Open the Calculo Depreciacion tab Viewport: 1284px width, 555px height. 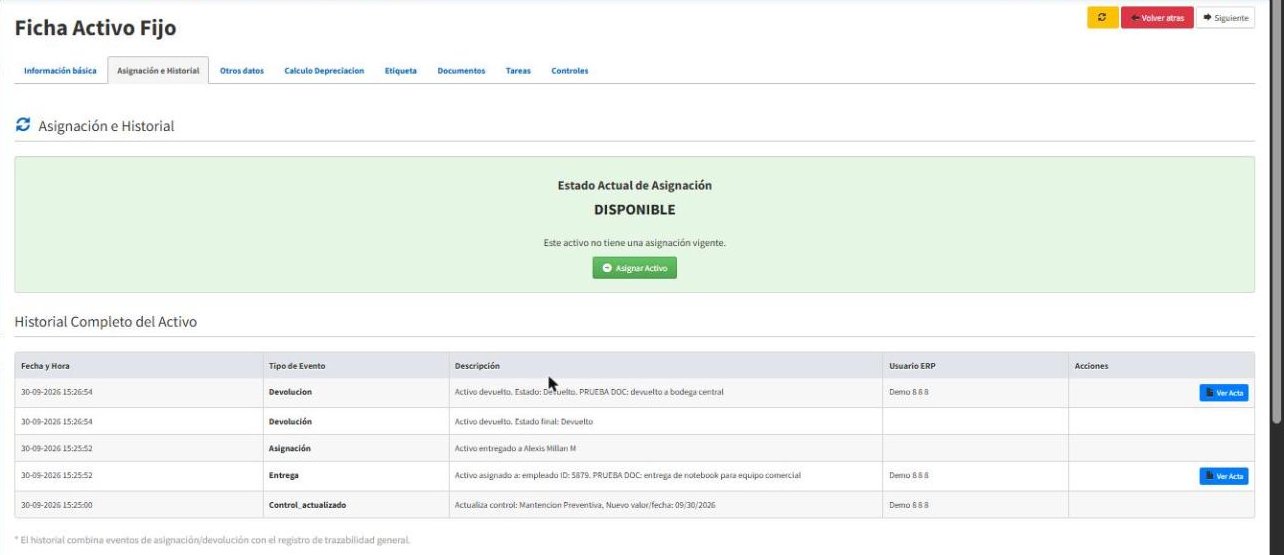pyautogui.click(x=324, y=71)
